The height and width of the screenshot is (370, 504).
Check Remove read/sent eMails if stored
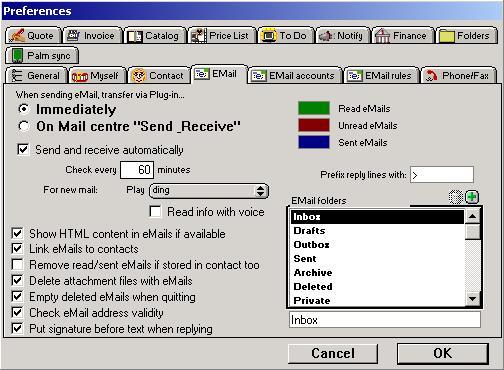17,265
